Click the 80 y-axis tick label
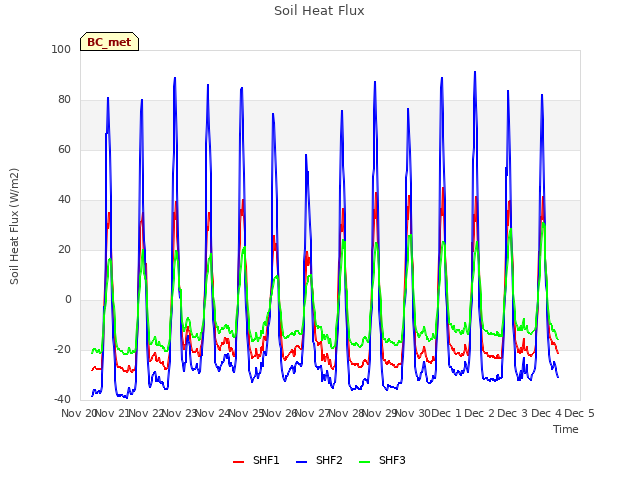640x480 pixels. (x=64, y=100)
